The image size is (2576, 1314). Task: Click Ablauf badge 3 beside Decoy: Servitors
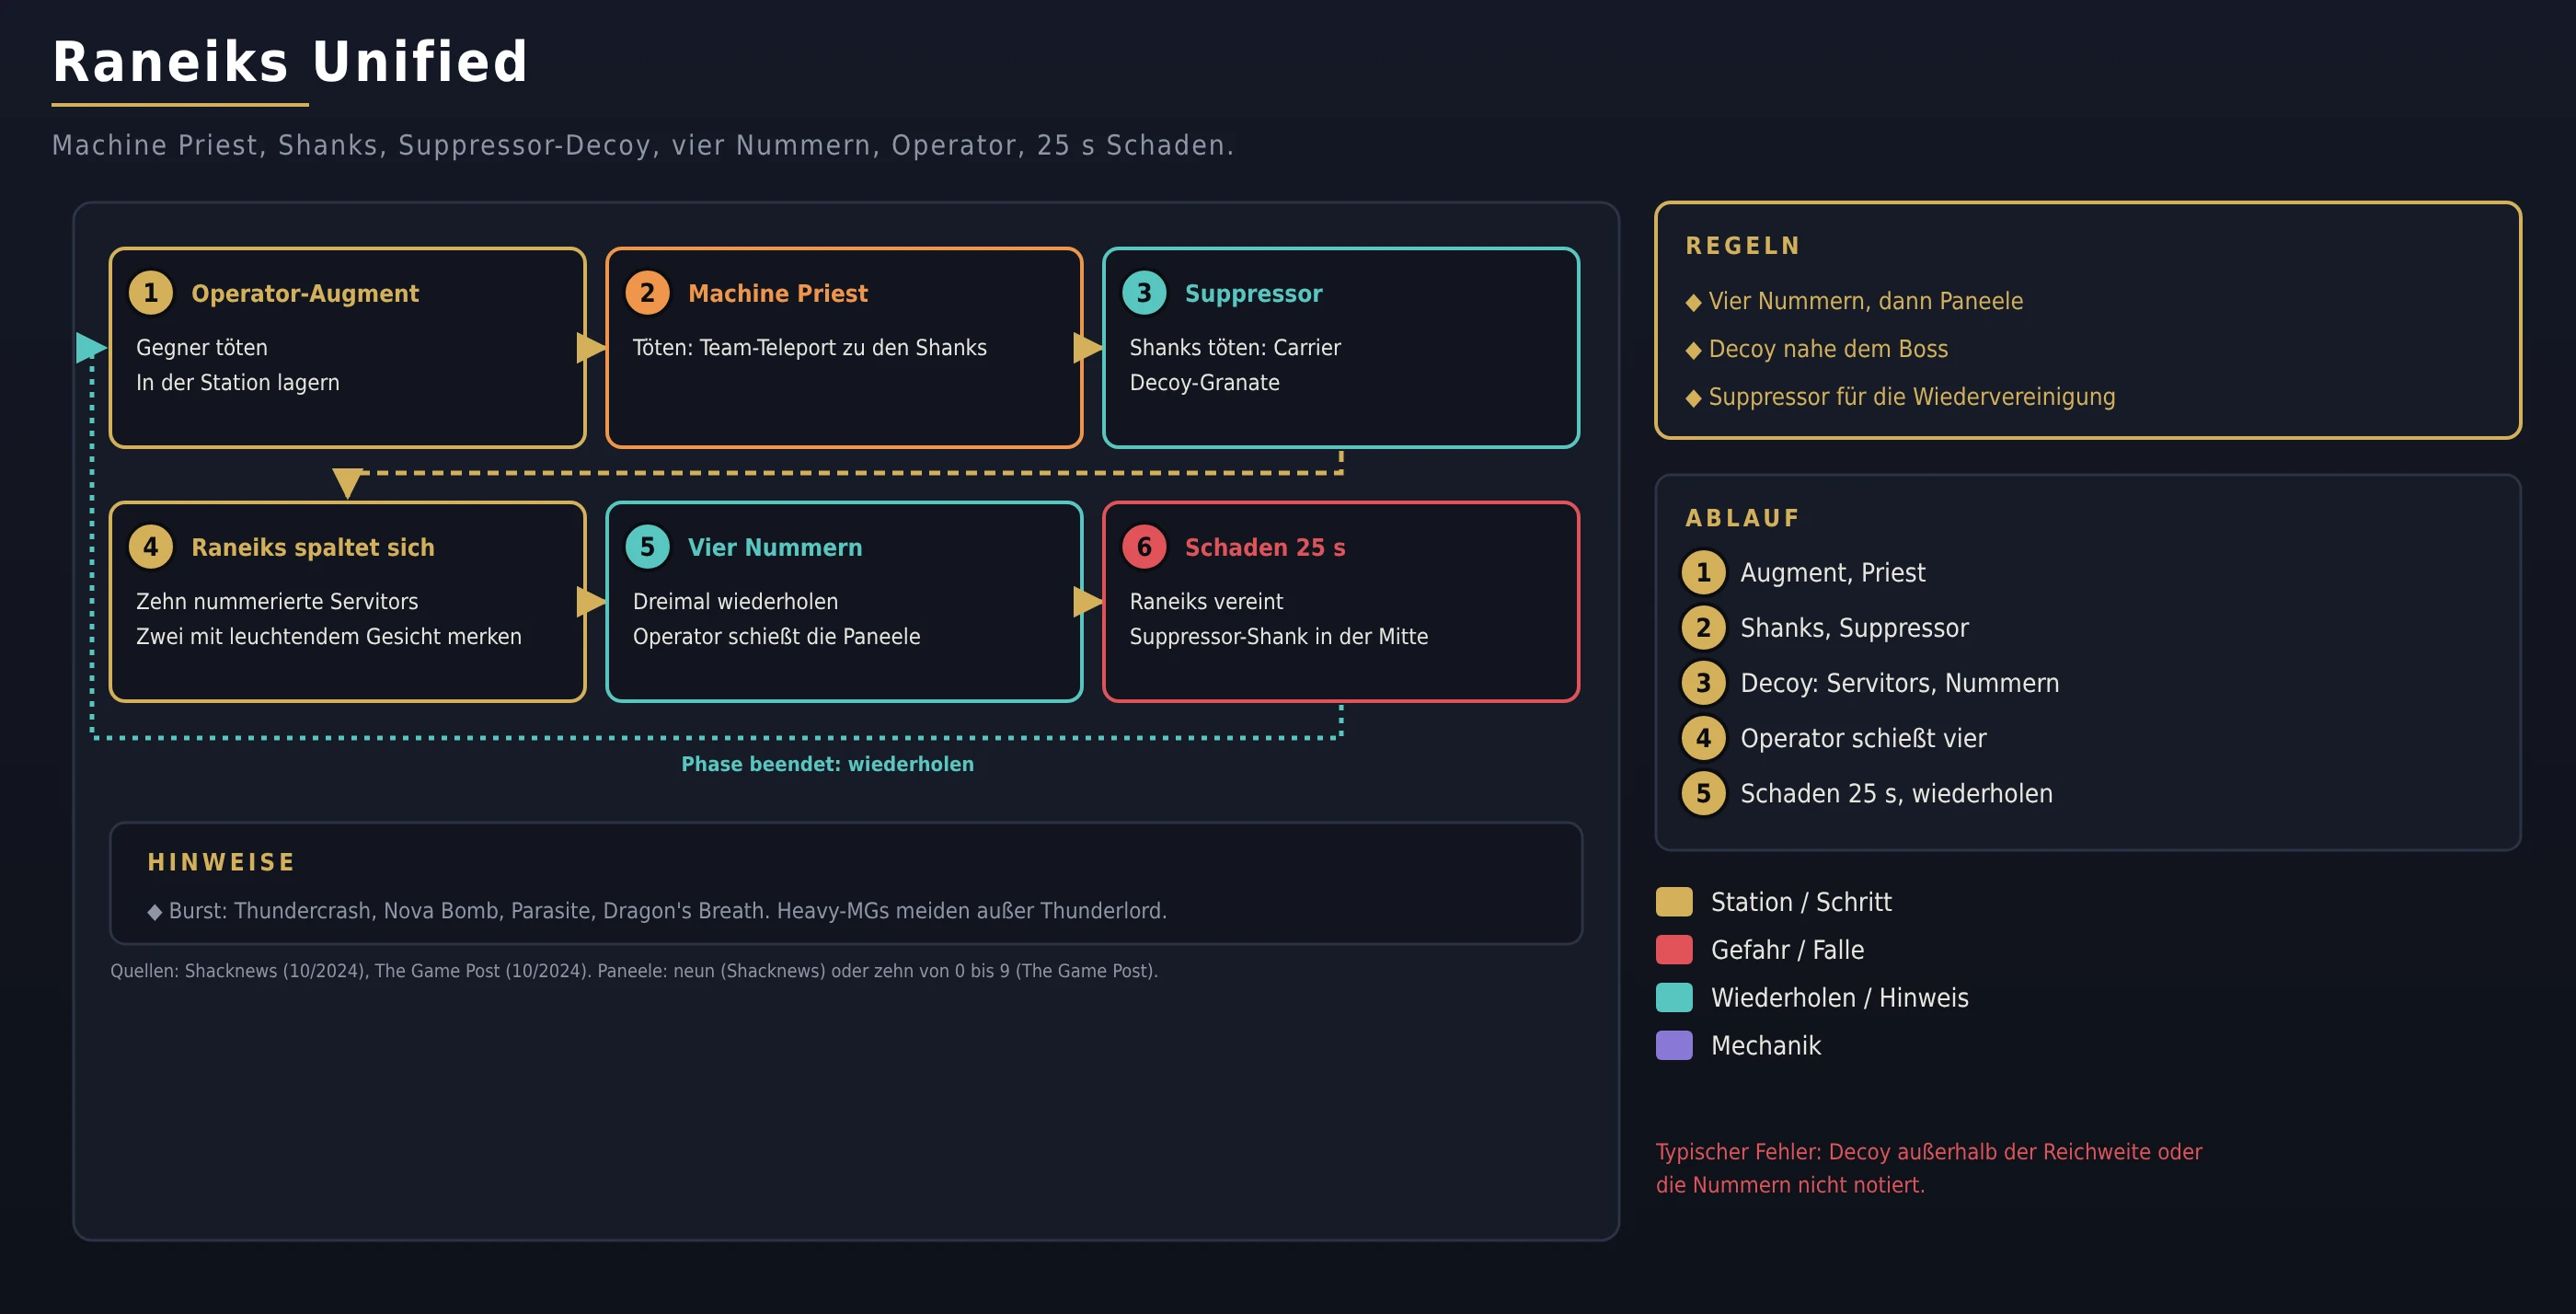1703,683
